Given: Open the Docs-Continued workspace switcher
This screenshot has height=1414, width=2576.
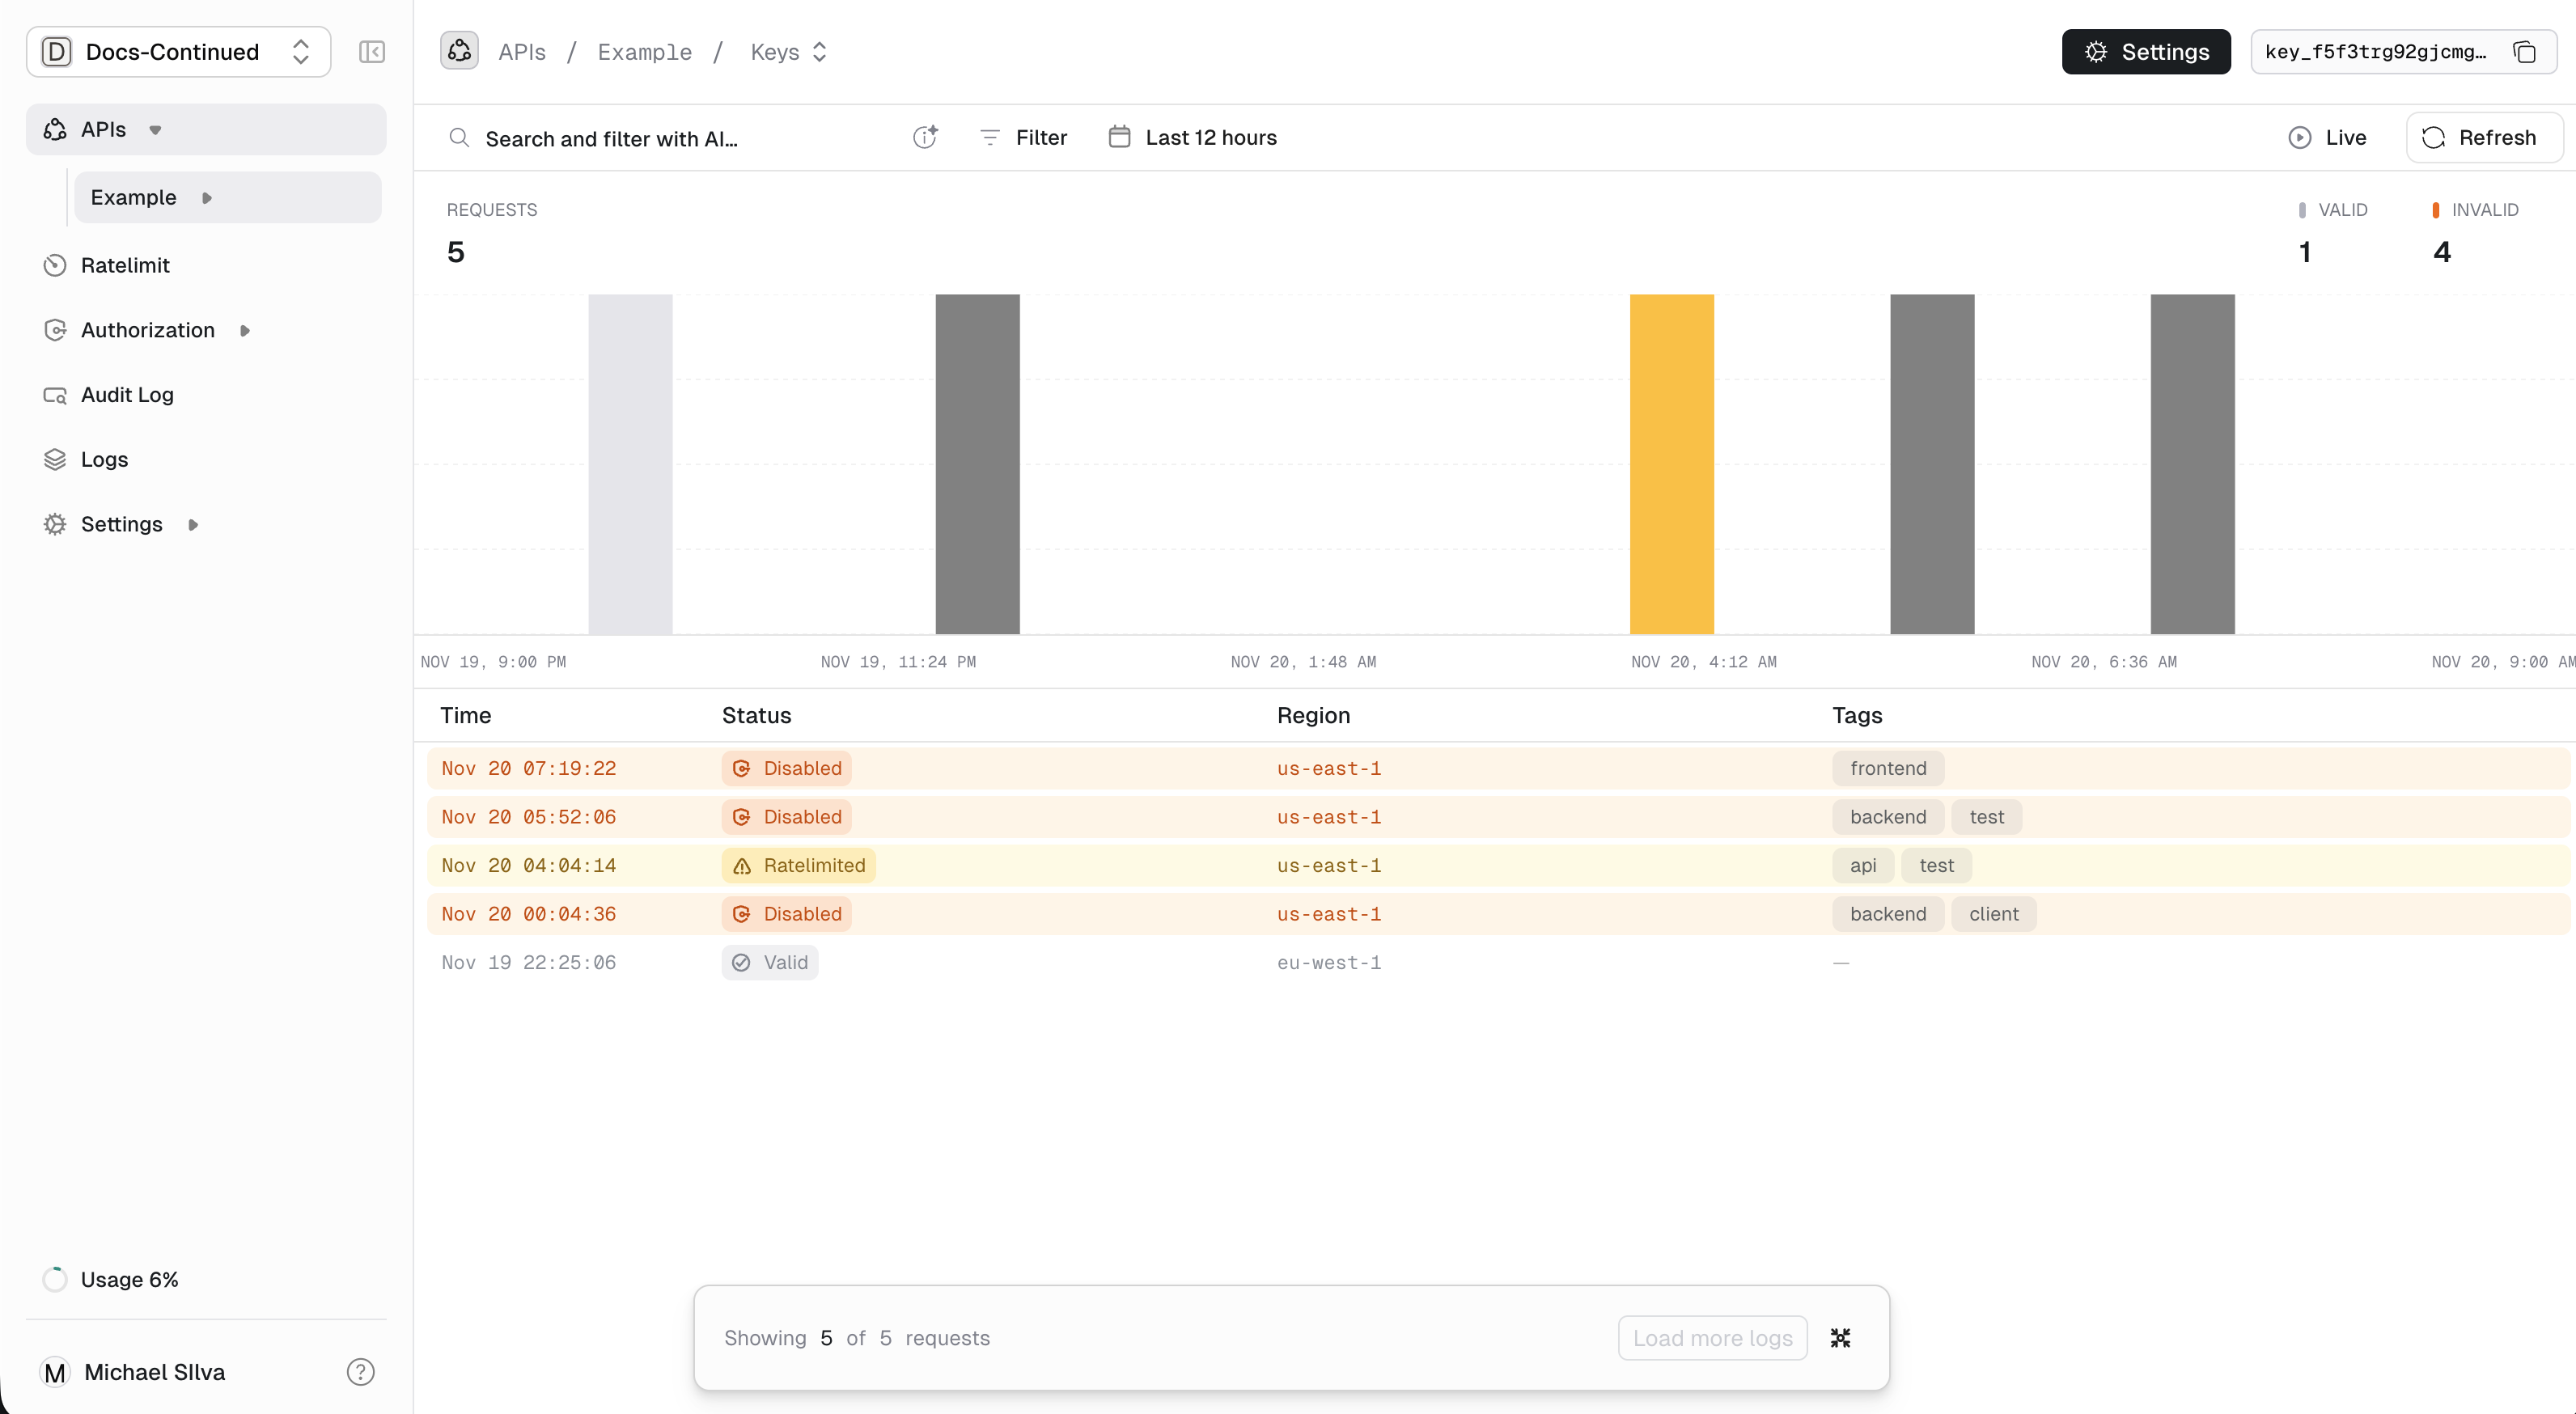Looking at the screenshot, I should (x=178, y=52).
